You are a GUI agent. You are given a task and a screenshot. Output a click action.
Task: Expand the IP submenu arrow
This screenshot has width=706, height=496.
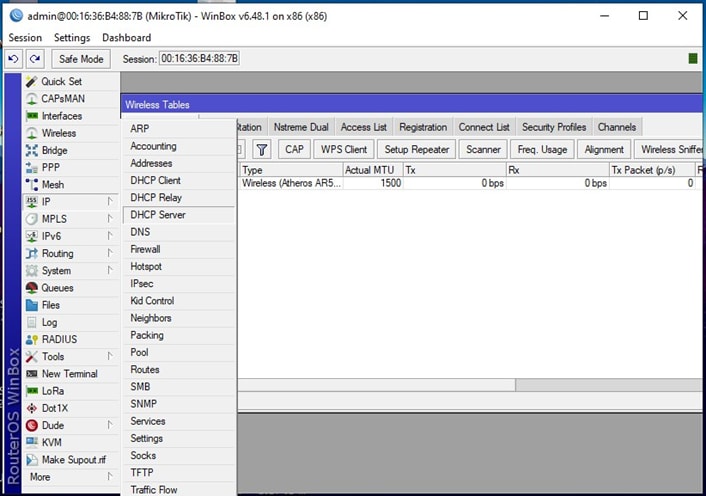(x=110, y=202)
